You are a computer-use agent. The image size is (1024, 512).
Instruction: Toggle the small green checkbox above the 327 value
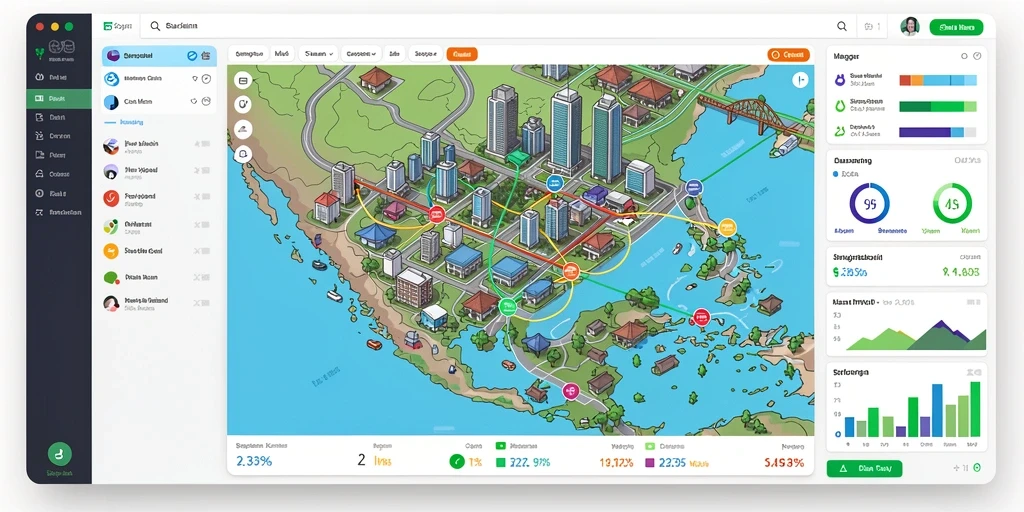tap(501, 445)
